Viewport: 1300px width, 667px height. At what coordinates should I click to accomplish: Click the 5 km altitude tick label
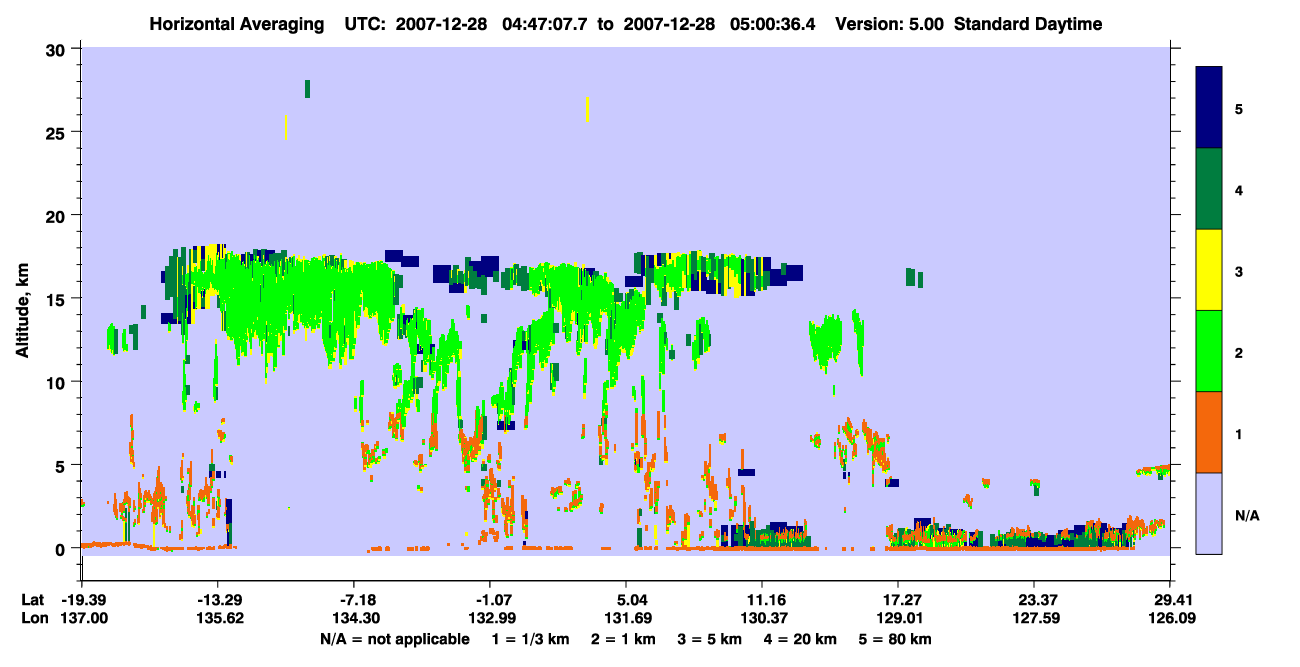tap(63, 465)
